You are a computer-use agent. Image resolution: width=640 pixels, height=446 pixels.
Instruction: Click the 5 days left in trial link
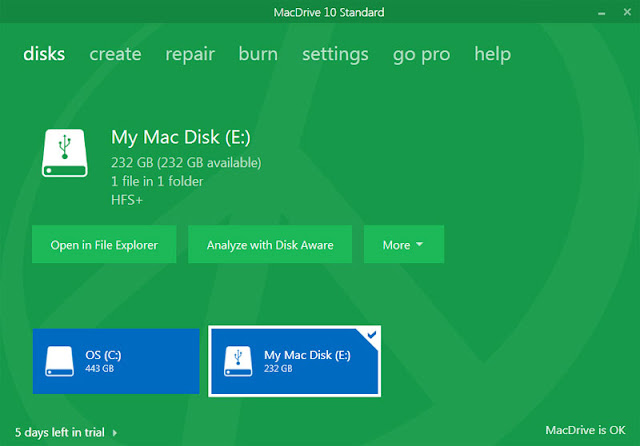tap(60, 432)
